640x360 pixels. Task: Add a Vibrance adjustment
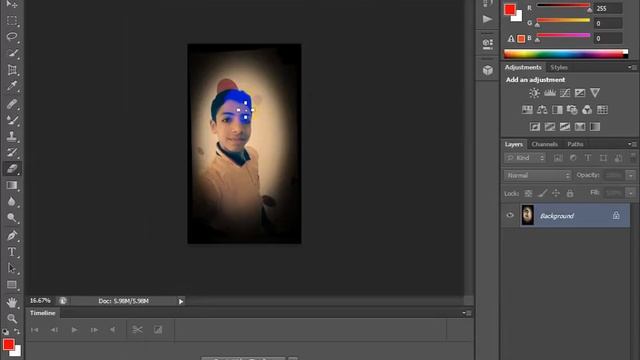tap(595, 93)
